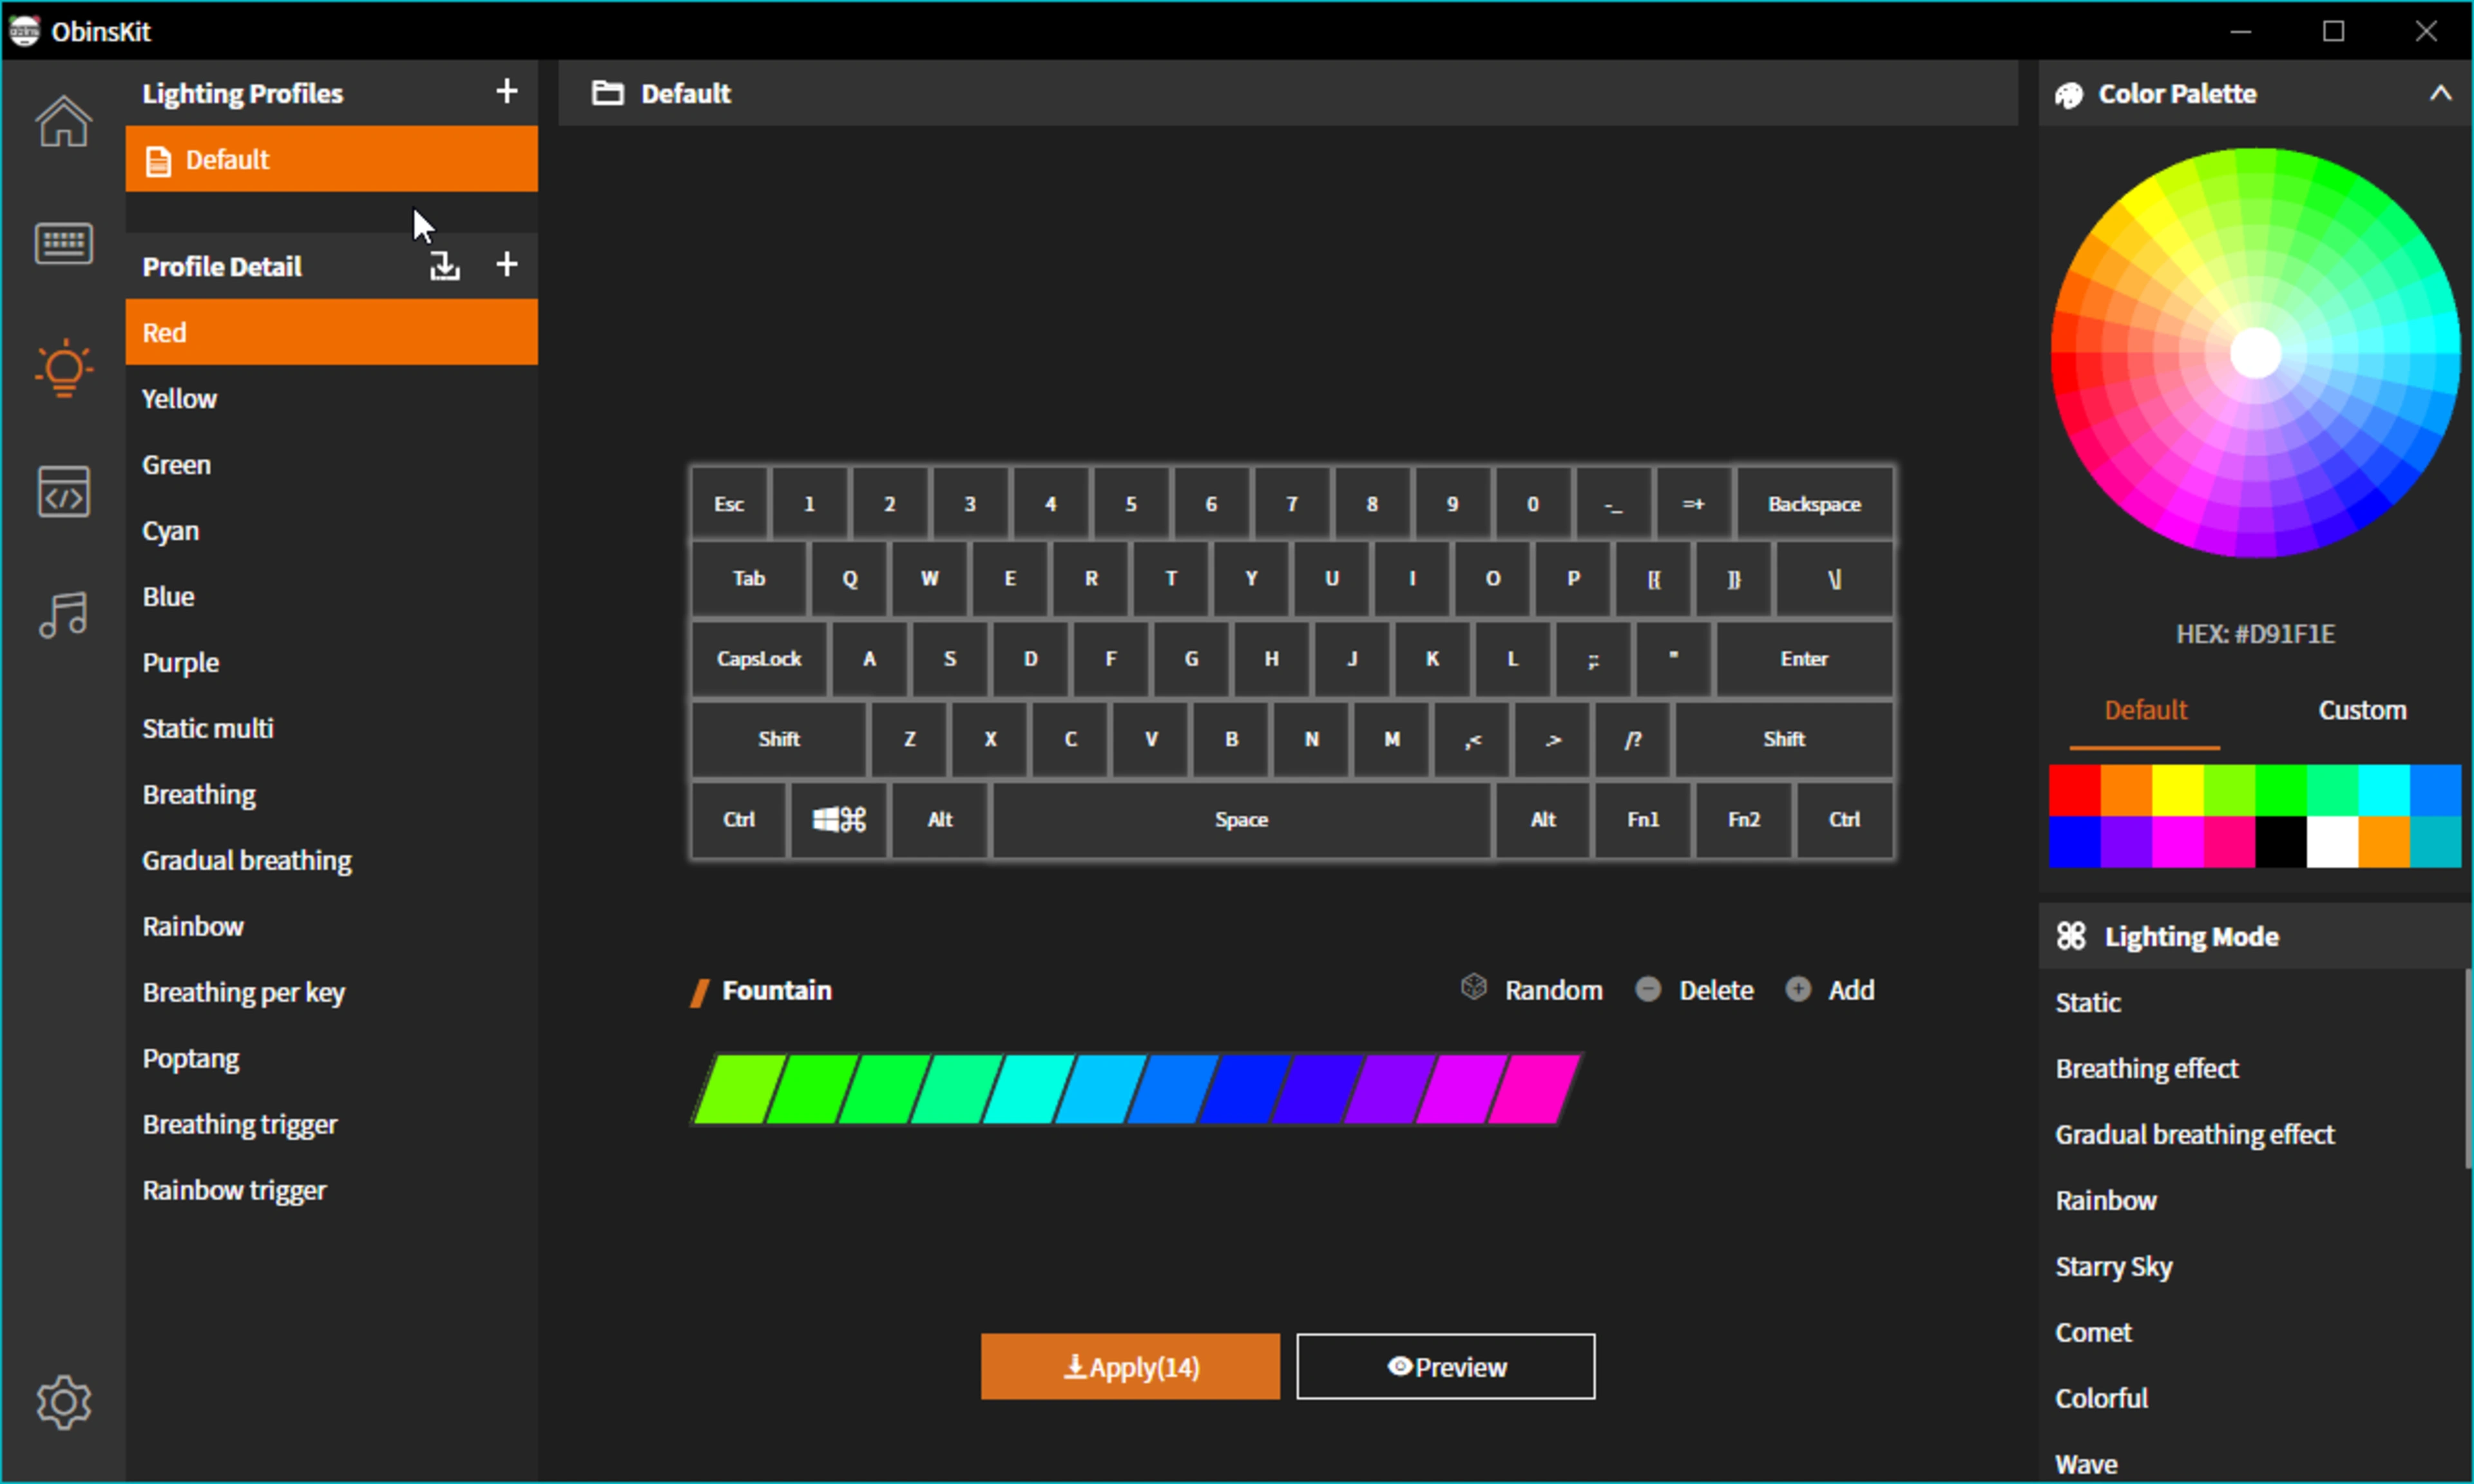2474x1484 pixels.
Task: Select the Fn2 key
Action: [1743, 820]
